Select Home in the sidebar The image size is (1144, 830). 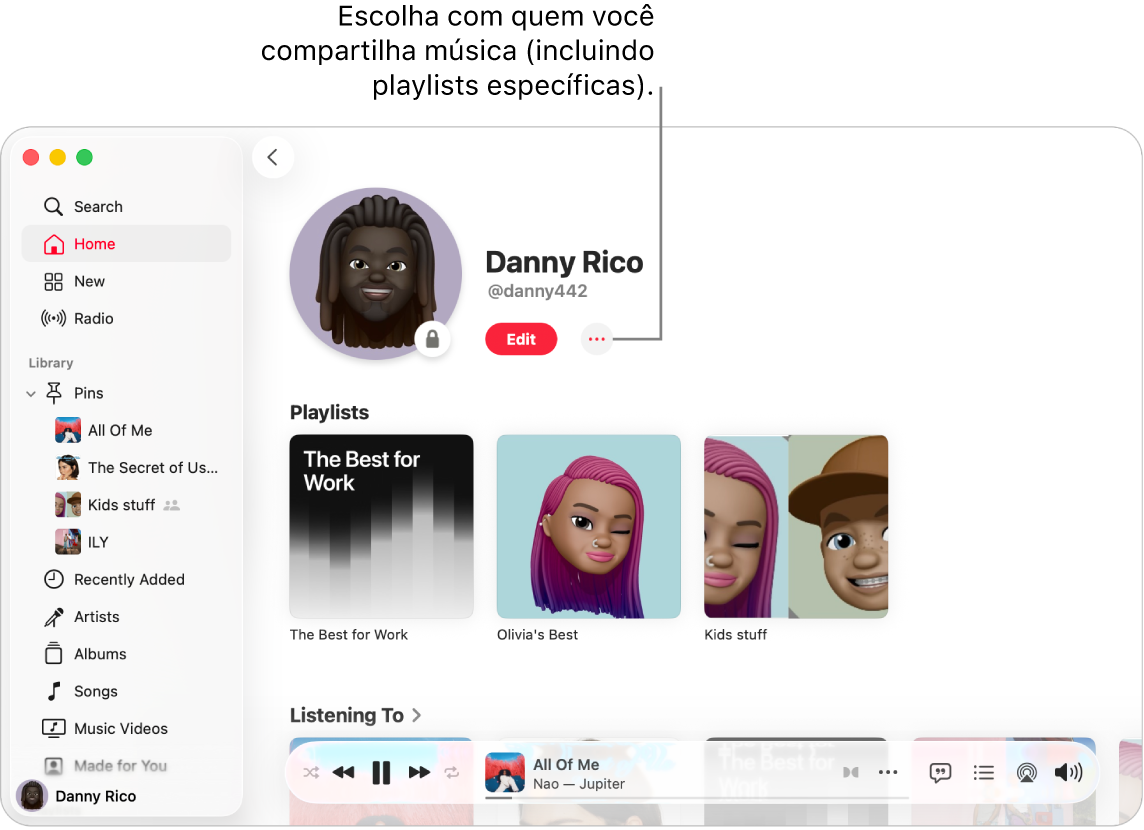(95, 243)
